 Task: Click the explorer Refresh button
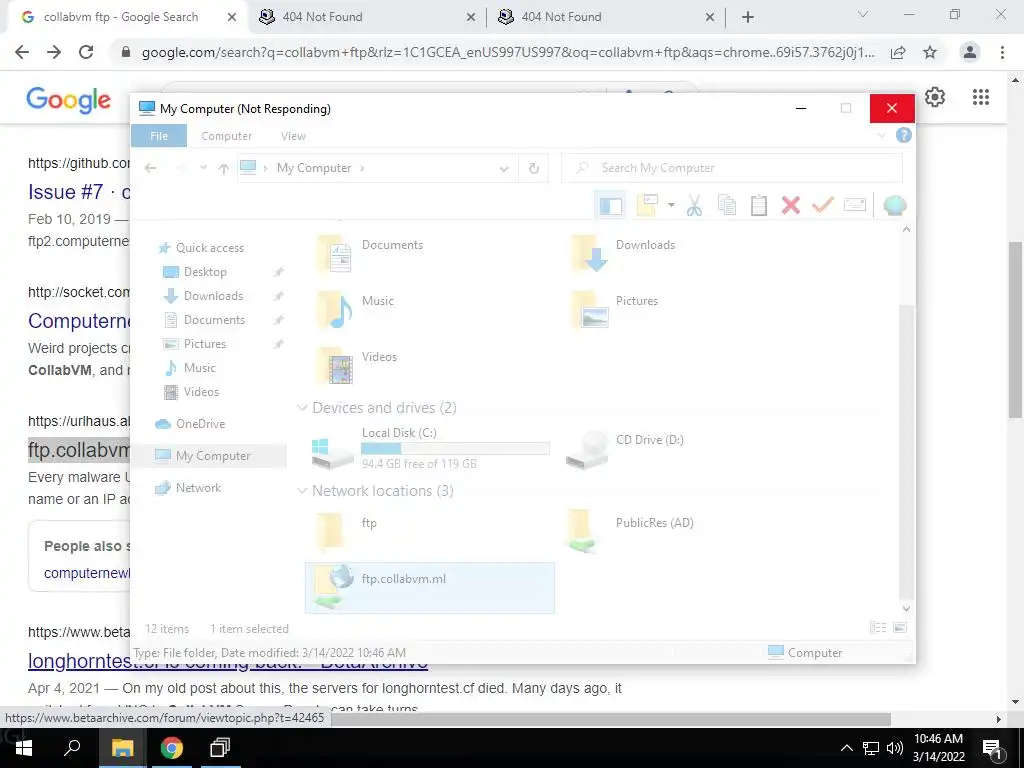[x=534, y=168]
